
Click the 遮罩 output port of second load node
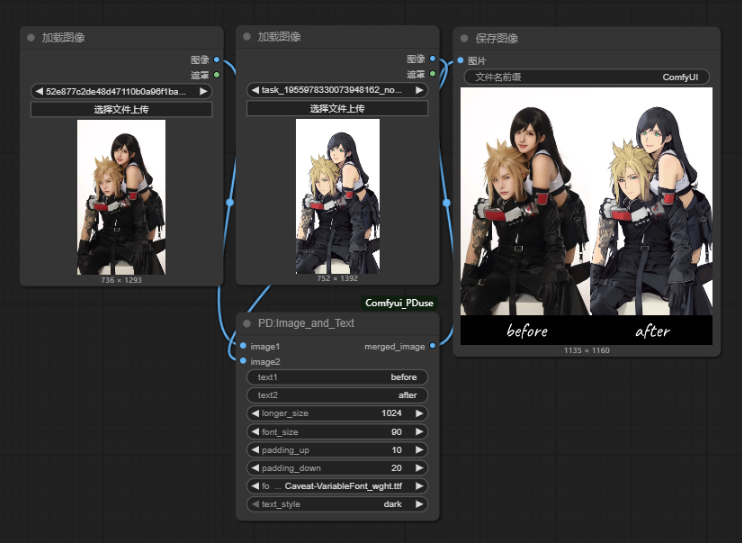432,74
